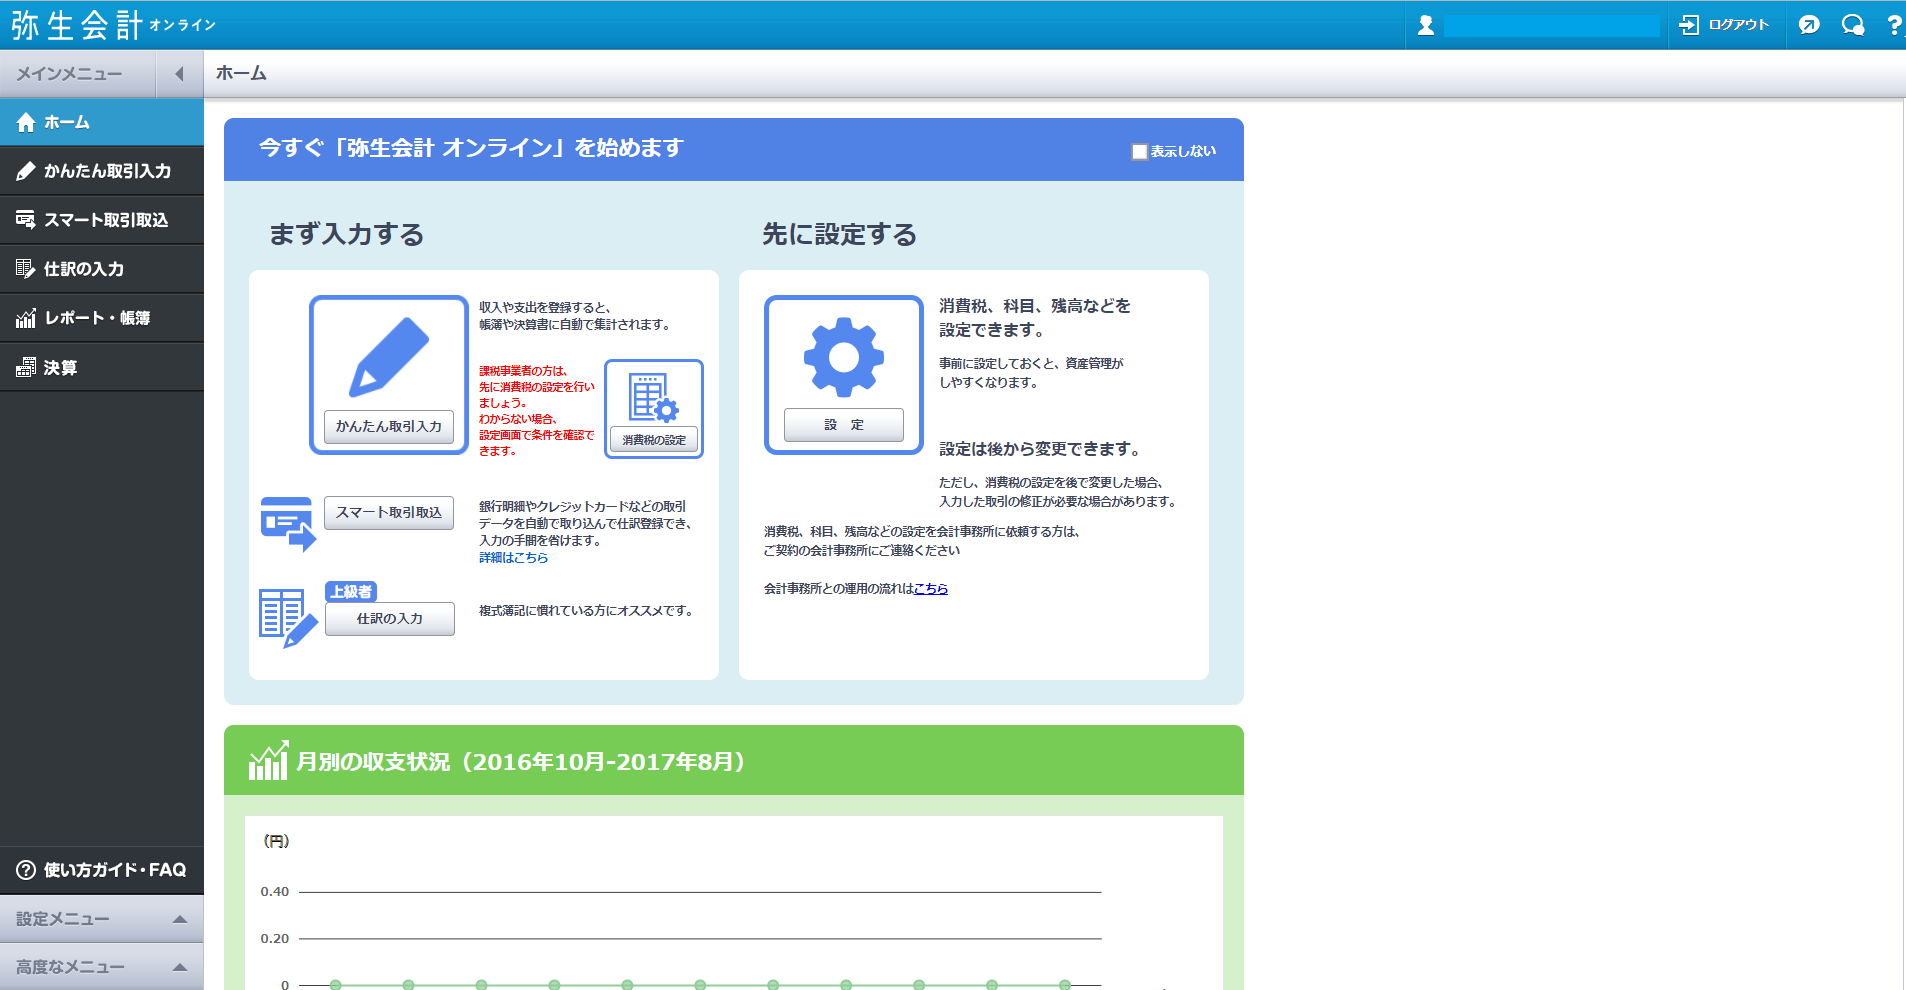Click the ログアウト button

(x=1724, y=25)
